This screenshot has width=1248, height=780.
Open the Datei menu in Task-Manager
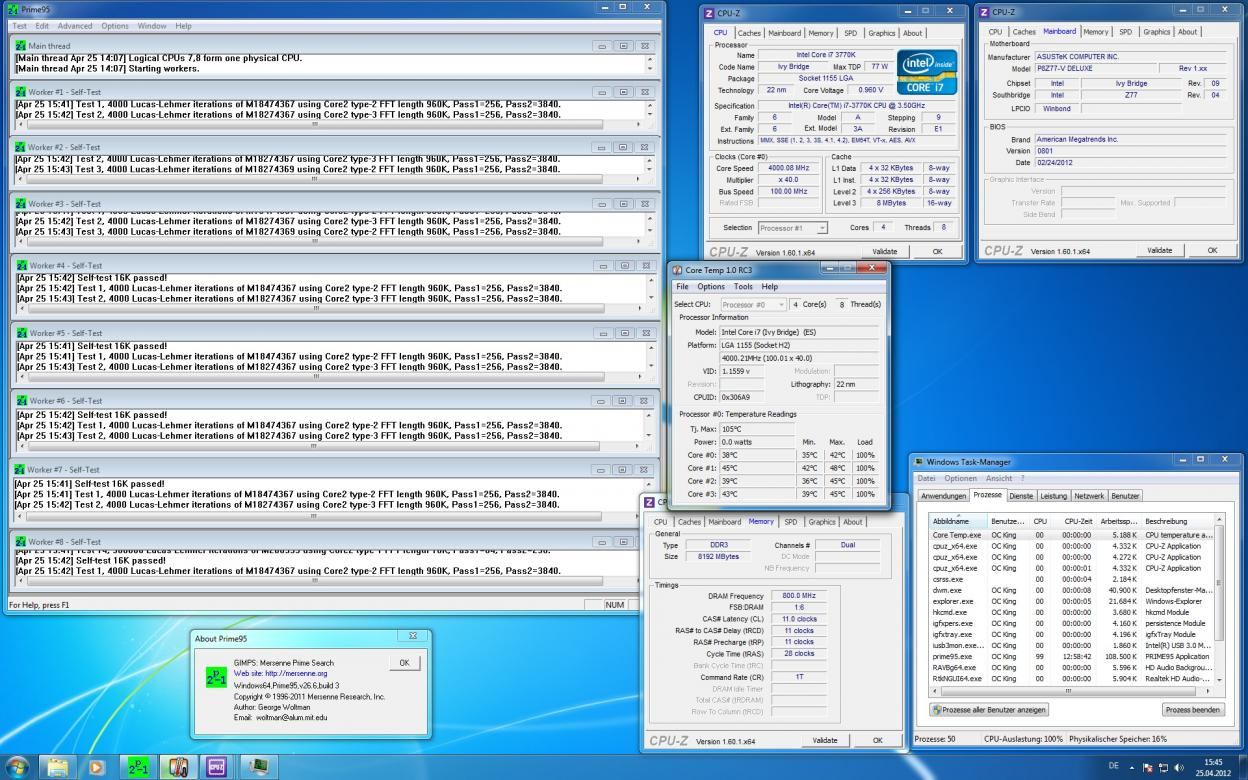(x=928, y=478)
